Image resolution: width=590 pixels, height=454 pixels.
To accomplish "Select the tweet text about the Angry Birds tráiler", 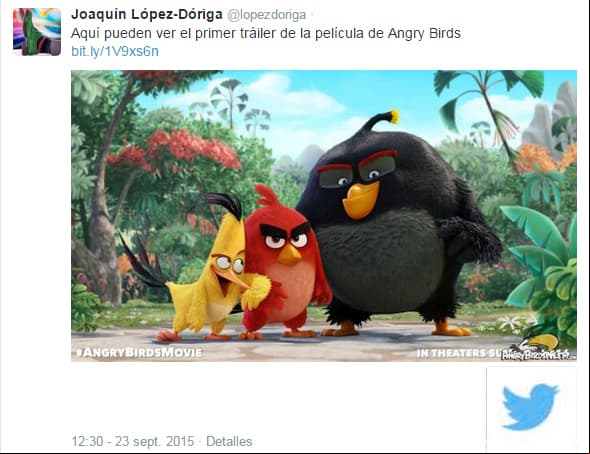I will tap(266, 33).
